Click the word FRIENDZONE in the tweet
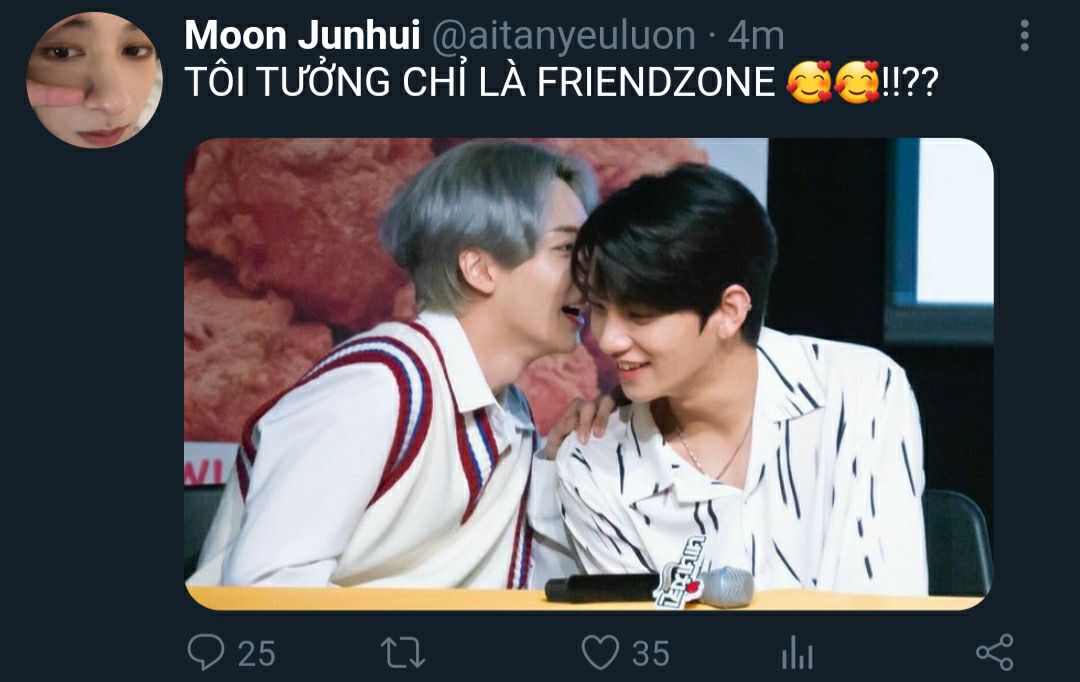Viewport: 1080px width, 682px height. (656, 83)
